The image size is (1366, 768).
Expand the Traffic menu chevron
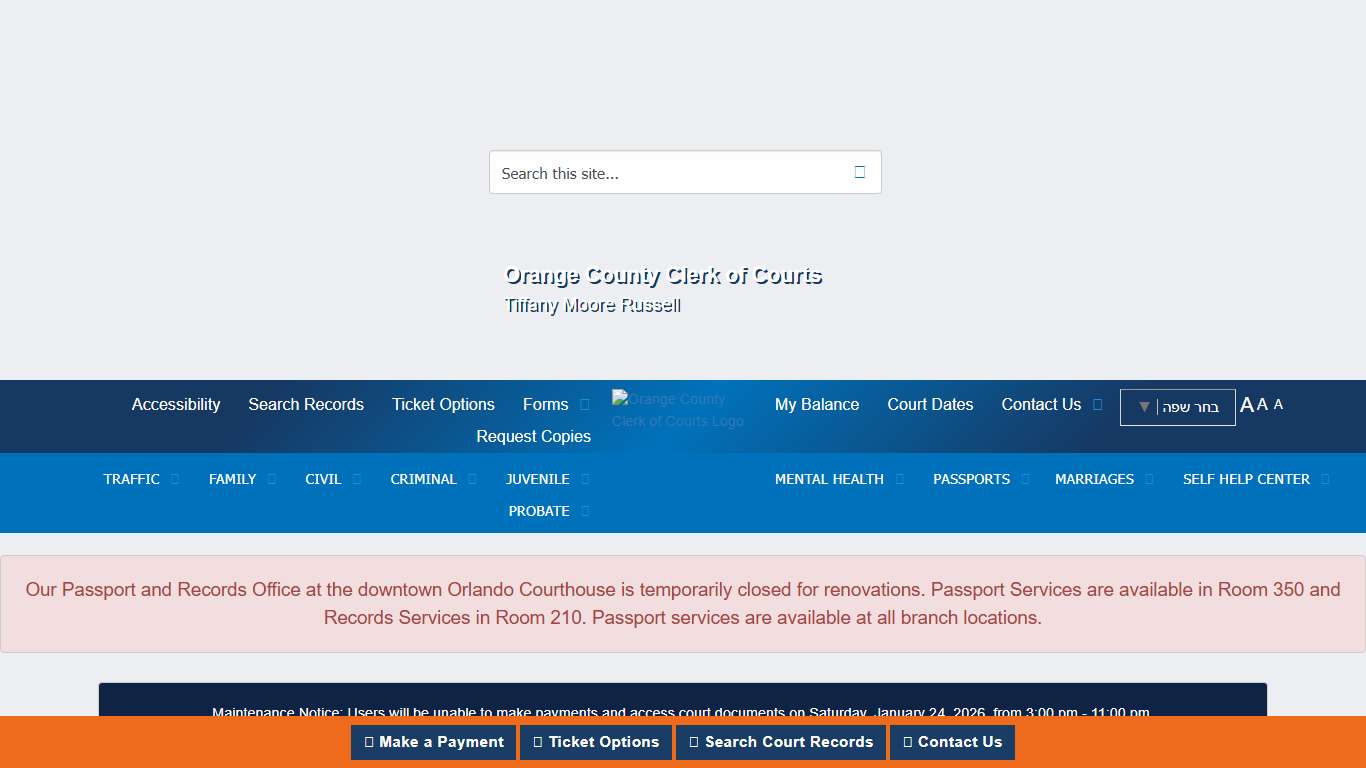(175, 479)
